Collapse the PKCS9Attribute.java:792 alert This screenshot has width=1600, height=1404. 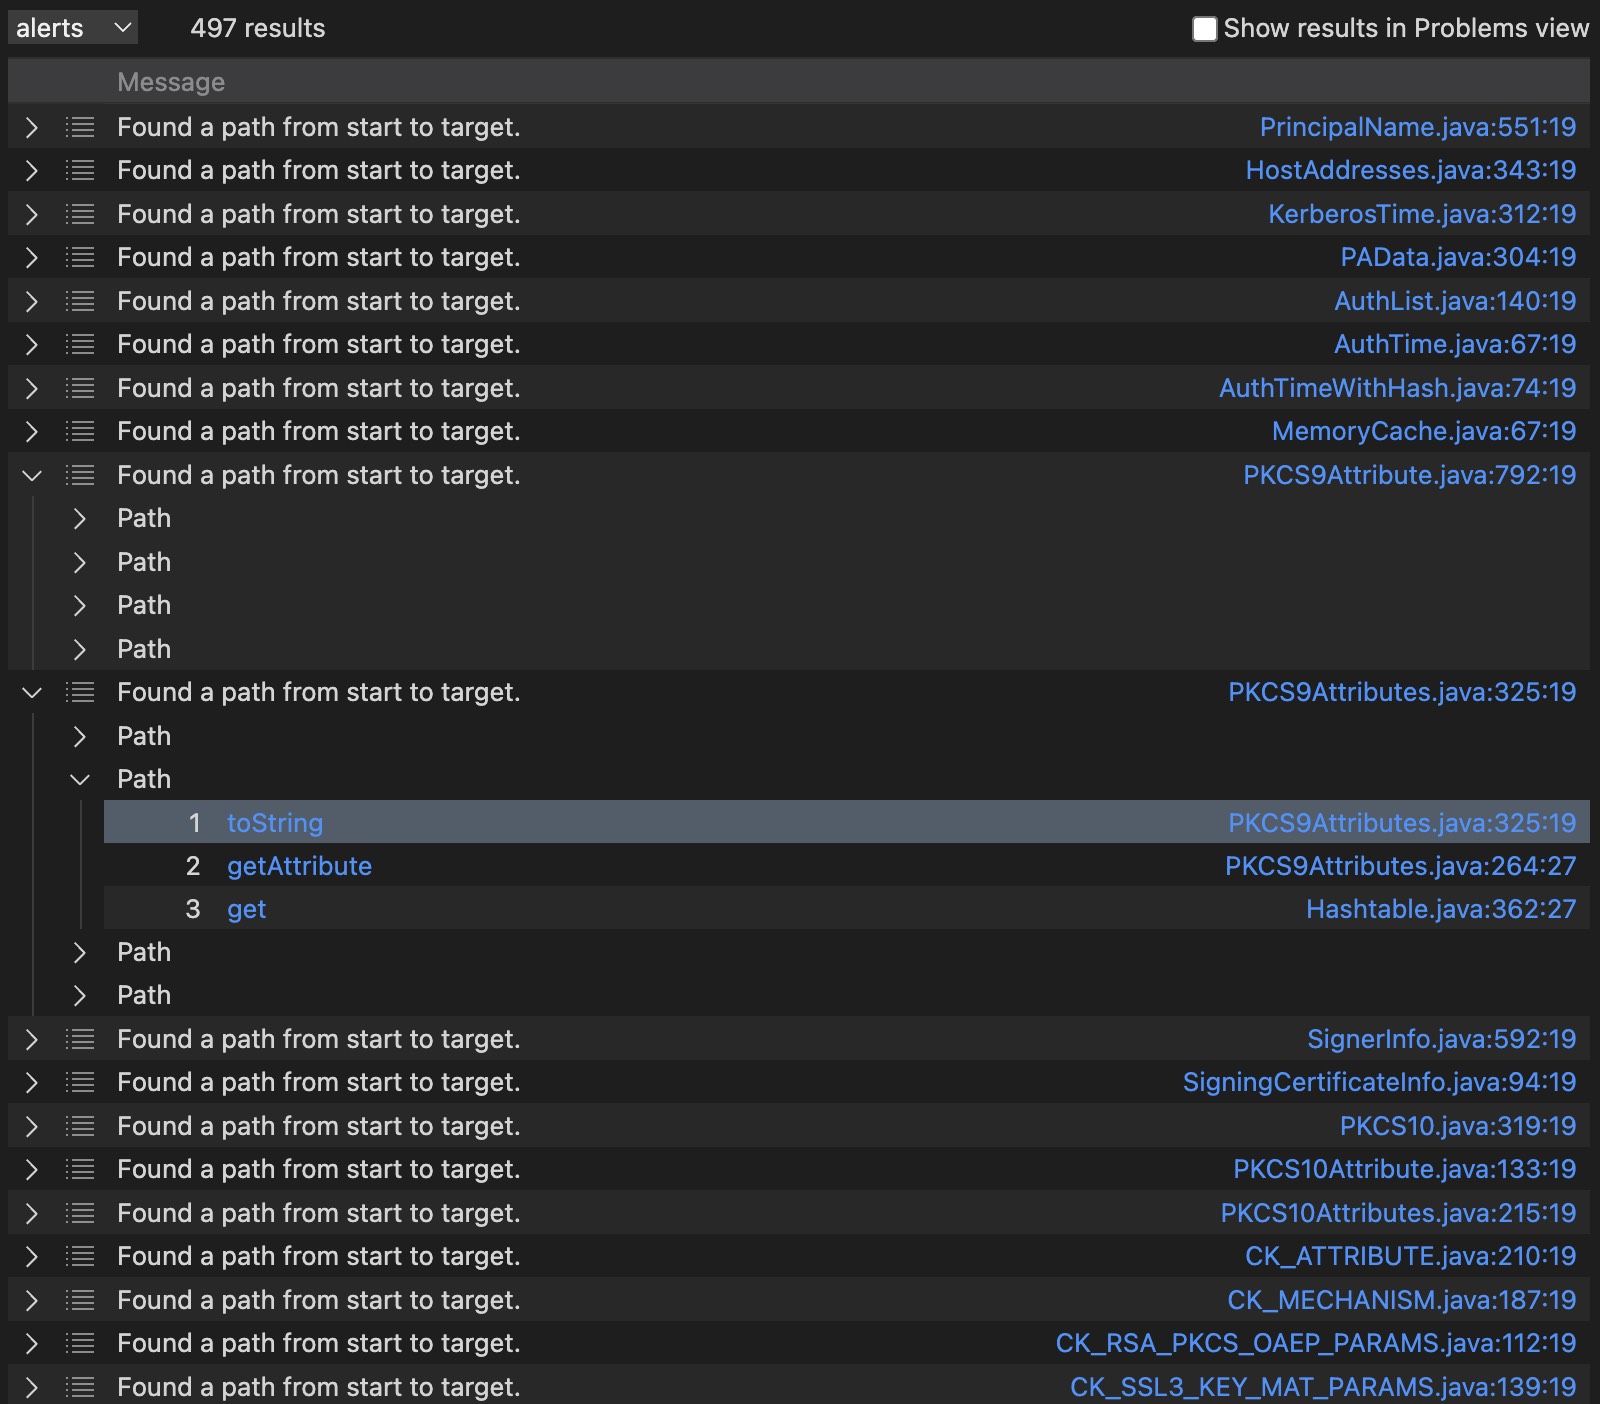31,475
